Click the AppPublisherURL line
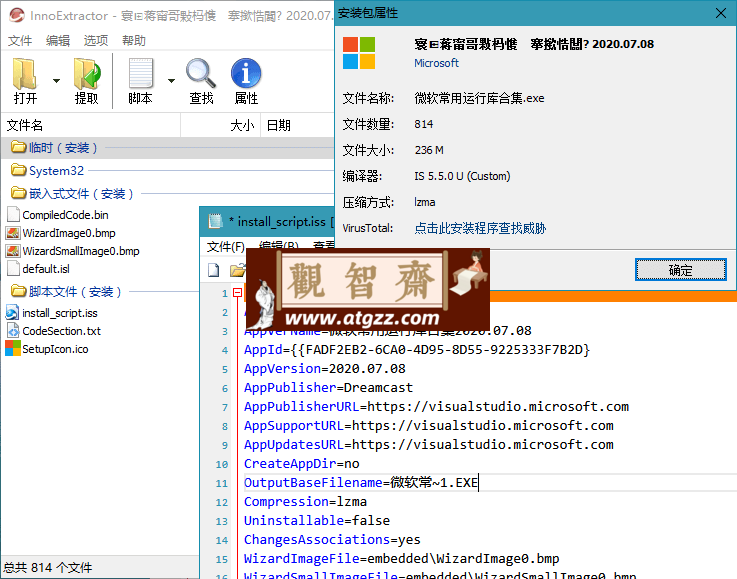Image resolution: width=737 pixels, height=579 pixels. click(436, 407)
